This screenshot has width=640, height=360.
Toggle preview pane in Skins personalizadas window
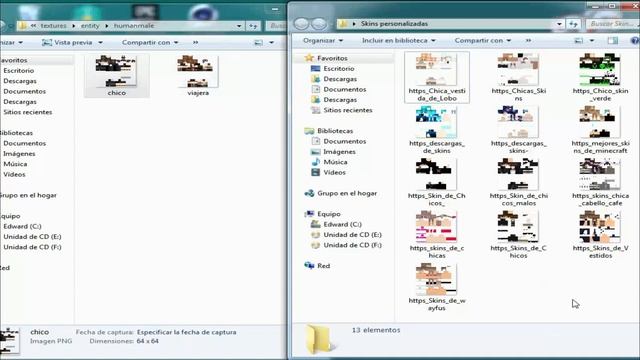pos(613,40)
